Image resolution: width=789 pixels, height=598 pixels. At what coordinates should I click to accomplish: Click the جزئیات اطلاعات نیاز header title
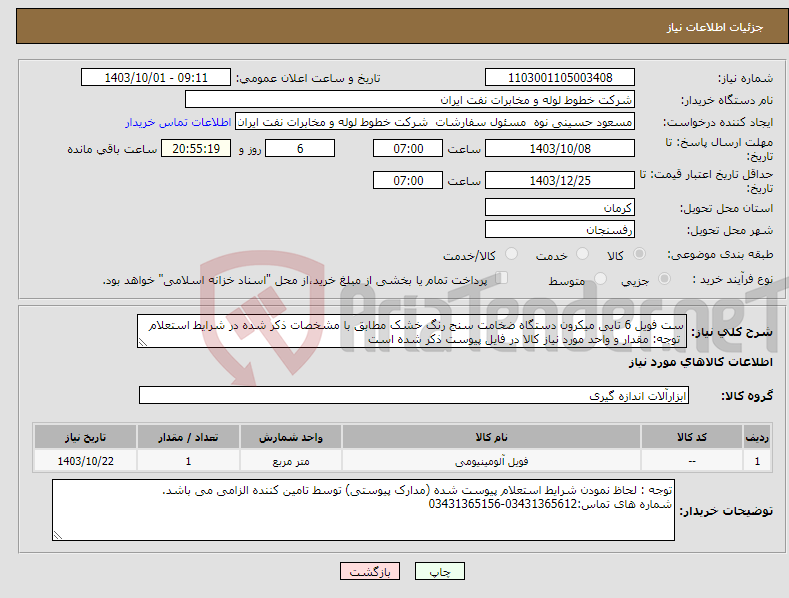[x=715, y=27]
